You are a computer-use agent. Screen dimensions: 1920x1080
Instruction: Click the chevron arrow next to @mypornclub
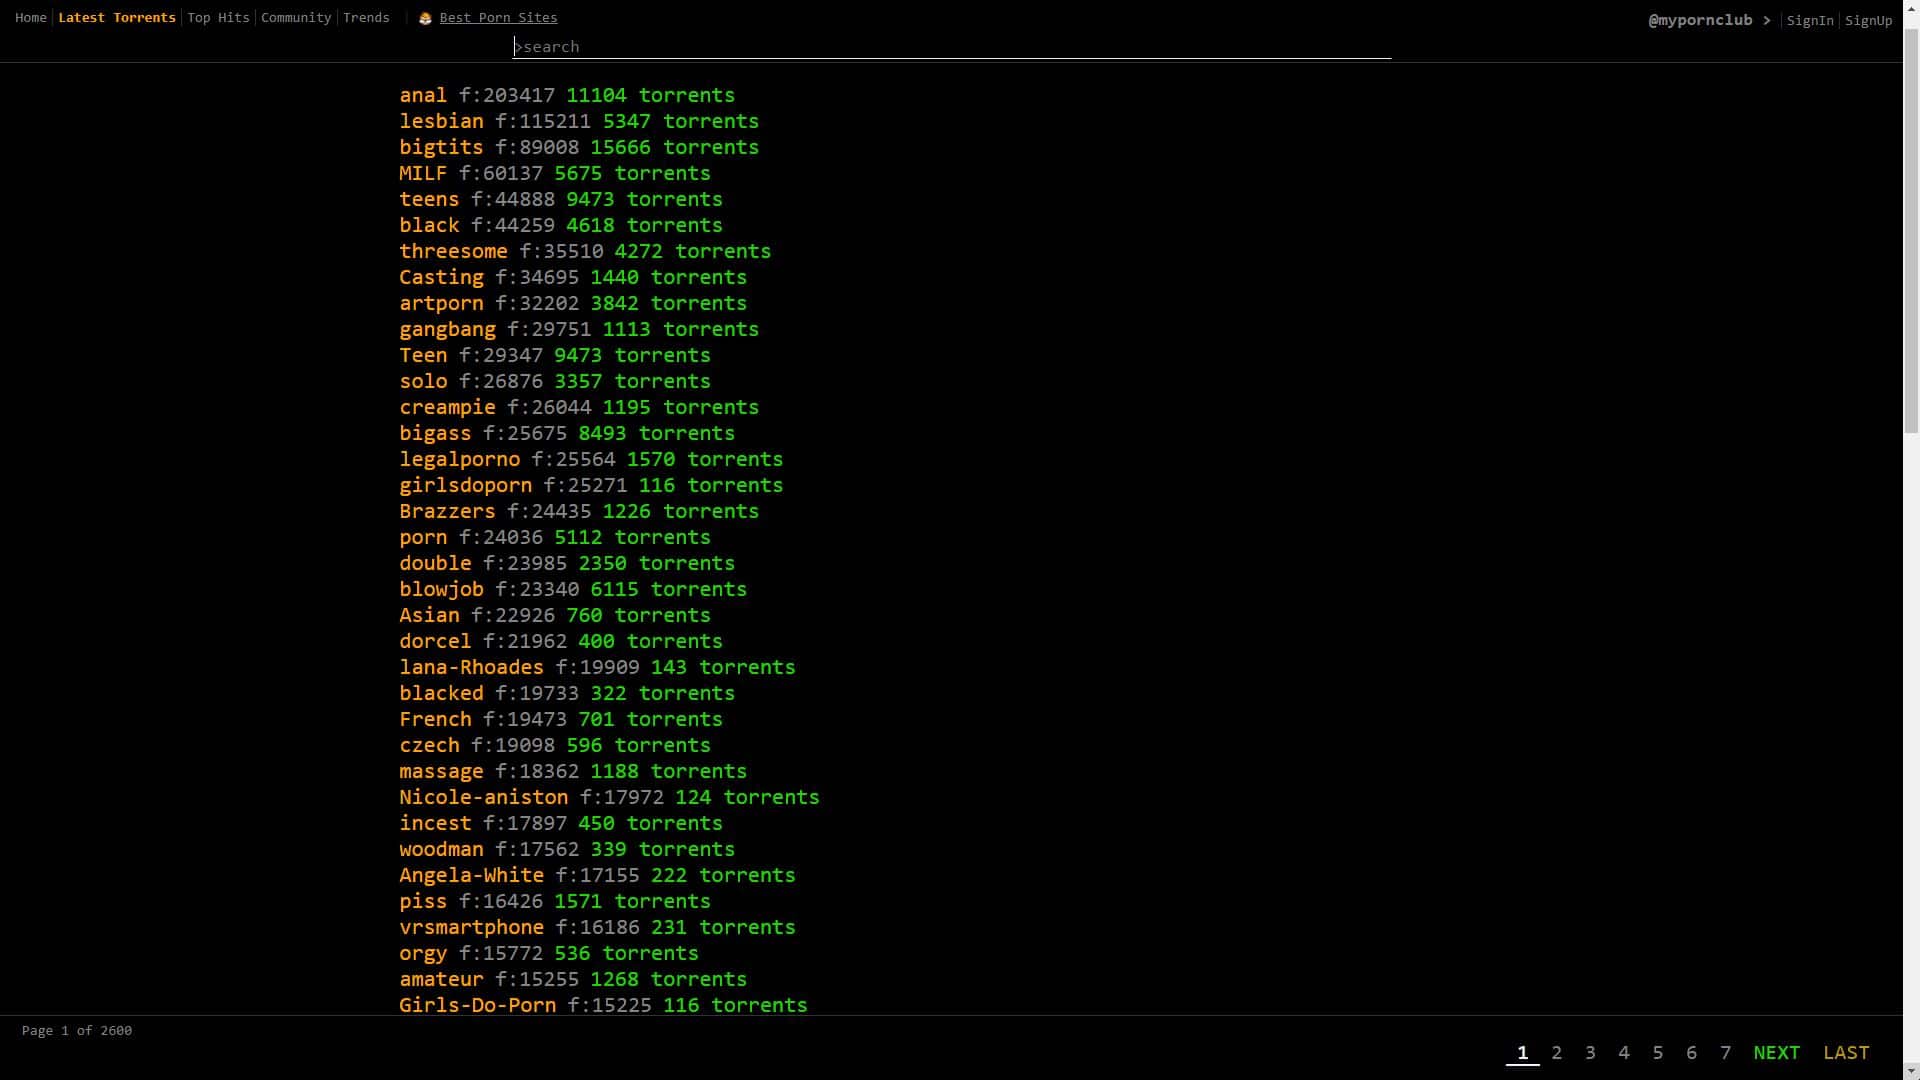[x=1767, y=20]
